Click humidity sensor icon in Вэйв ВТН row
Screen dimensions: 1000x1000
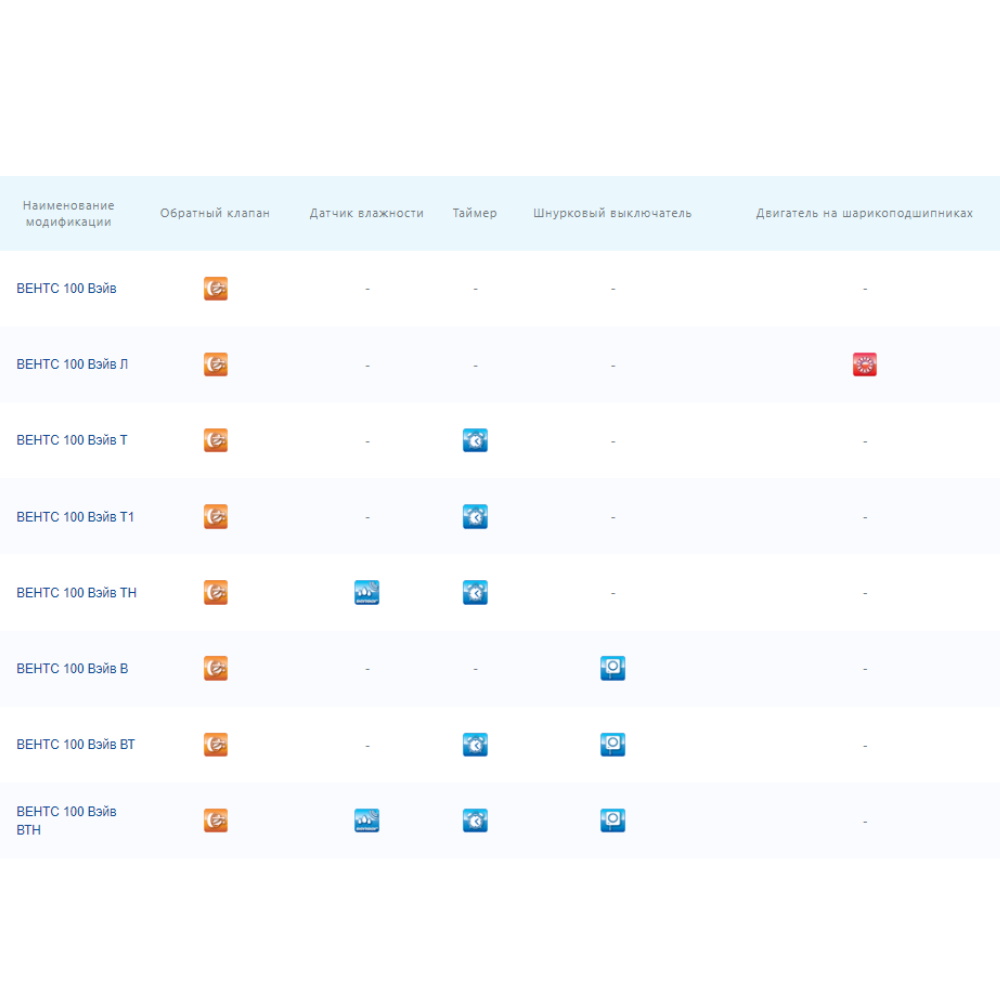(367, 820)
